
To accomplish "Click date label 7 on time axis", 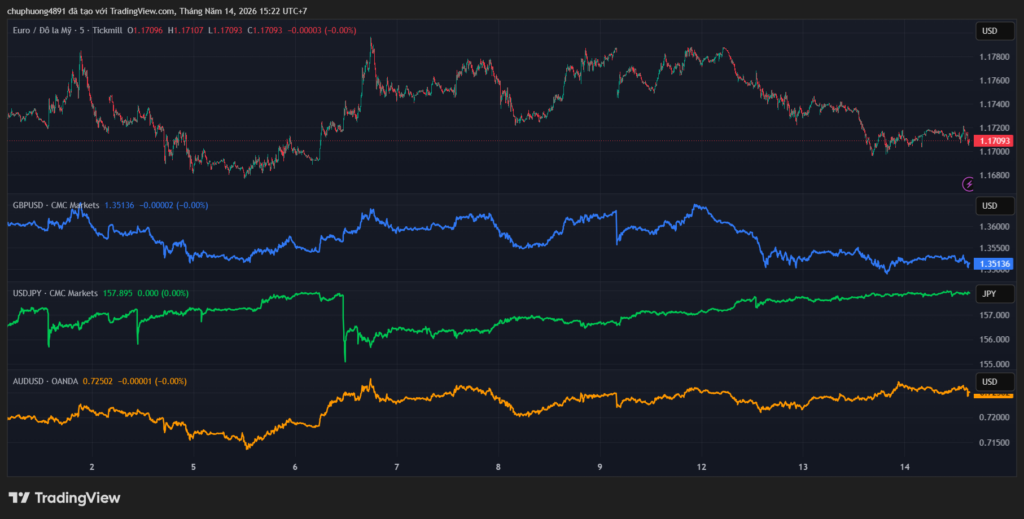I will tap(396, 467).
